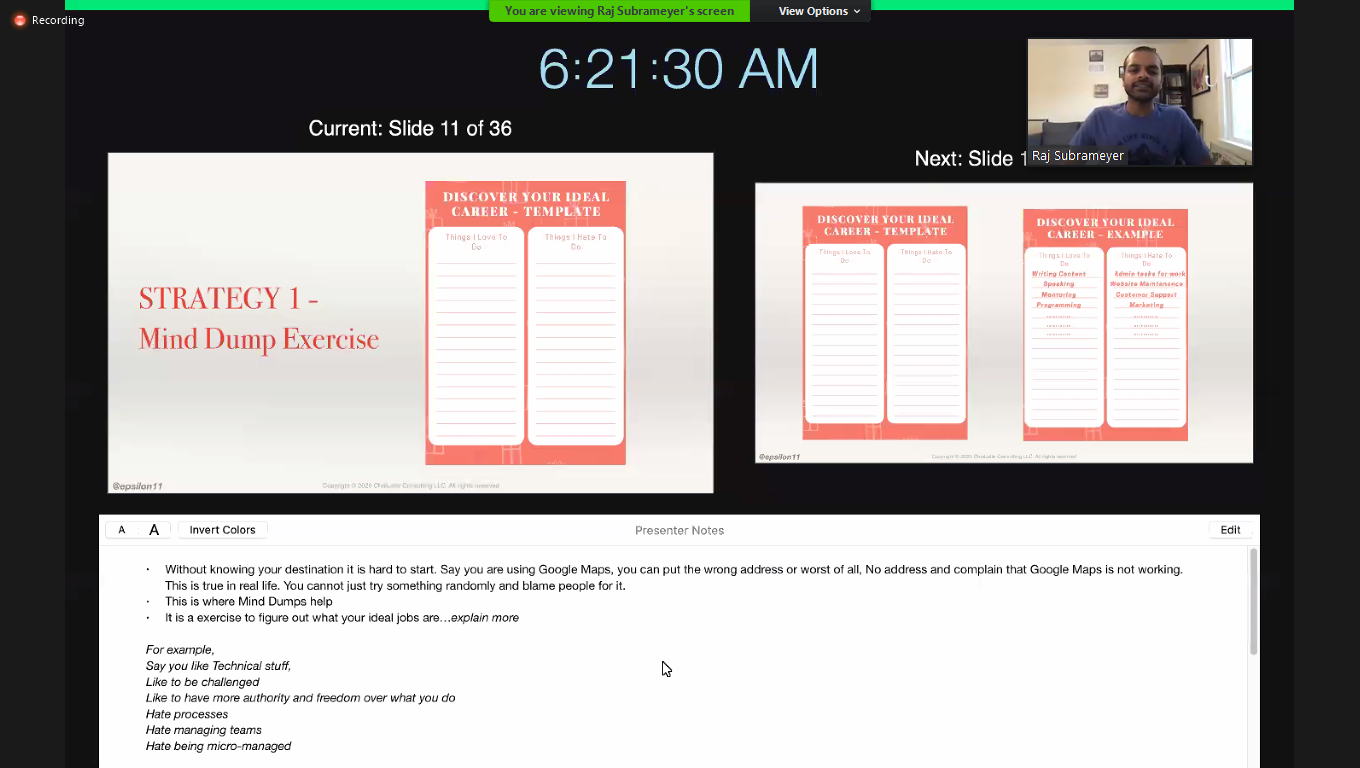Image resolution: width=1360 pixels, height=768 pixels.
Task: Click the Career Example card in next slide
Action: (x=1105, y=325)
